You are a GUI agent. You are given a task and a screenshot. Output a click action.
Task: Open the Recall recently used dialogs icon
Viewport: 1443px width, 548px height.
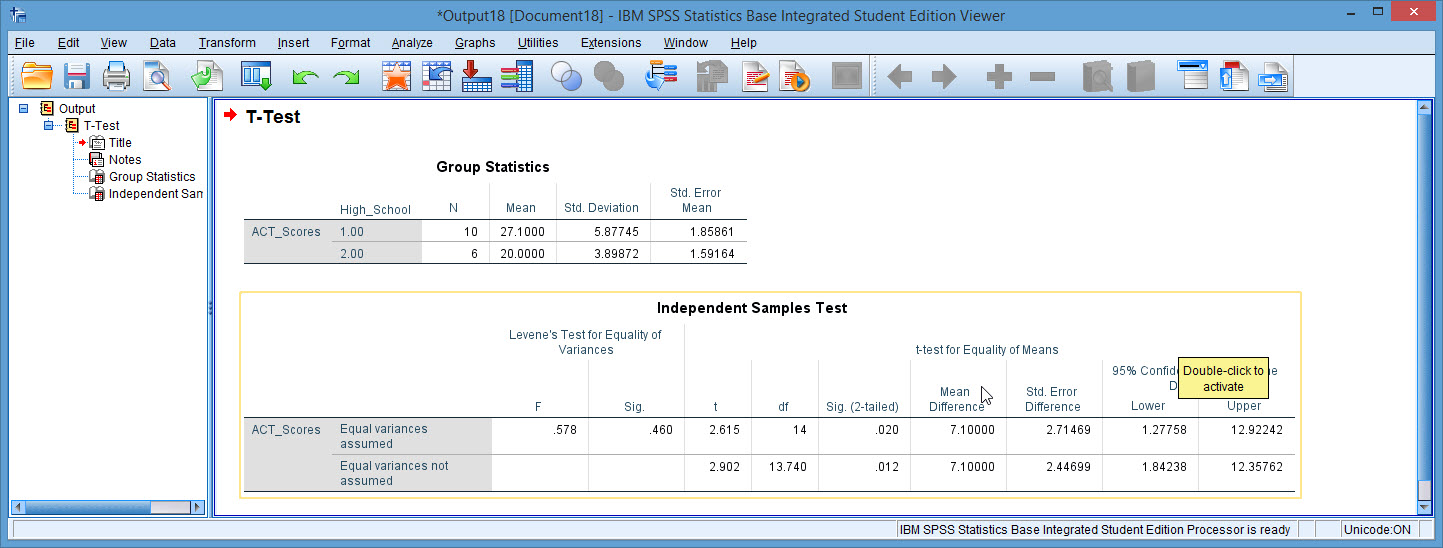pyautogui.click(x=257, y=76)
